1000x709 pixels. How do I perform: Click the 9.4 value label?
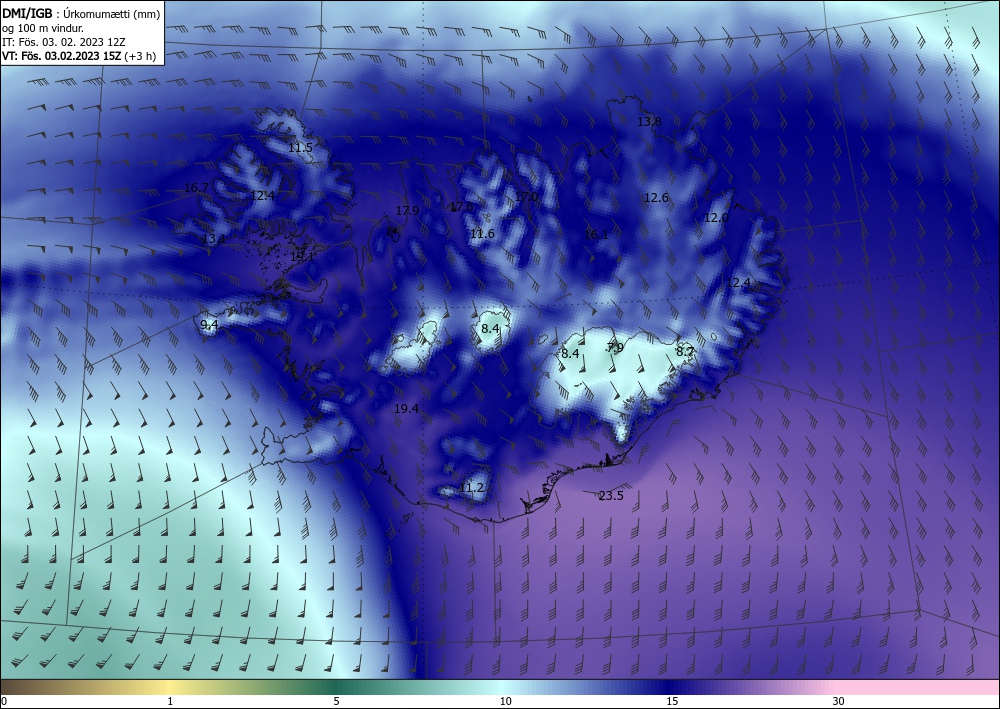point(209,325)
